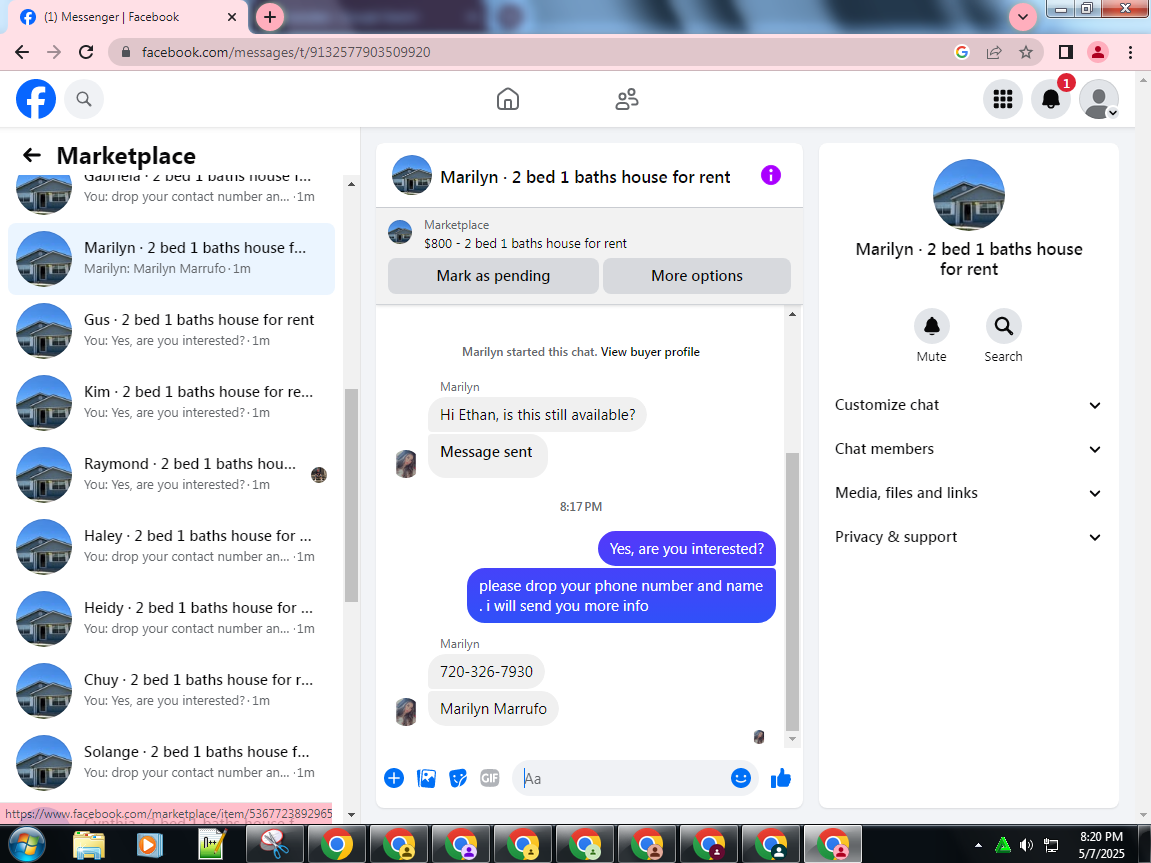Open Windows Start button
This screenshot has width=1151, height=863.
[26, 844]
